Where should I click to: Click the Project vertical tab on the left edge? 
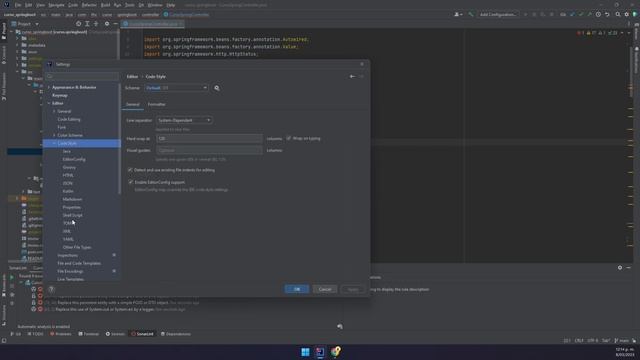pyautogui.click(x=4, y=31)
